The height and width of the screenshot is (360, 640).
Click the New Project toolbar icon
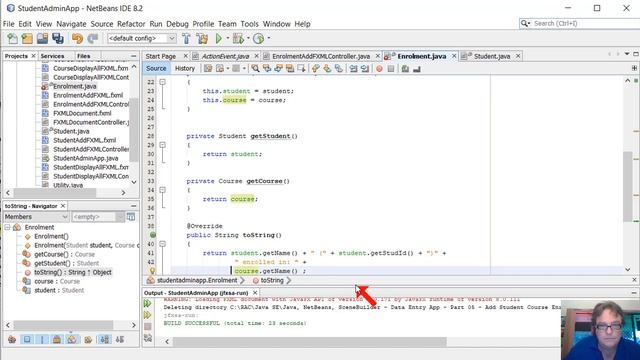click(x=27, y=38)
